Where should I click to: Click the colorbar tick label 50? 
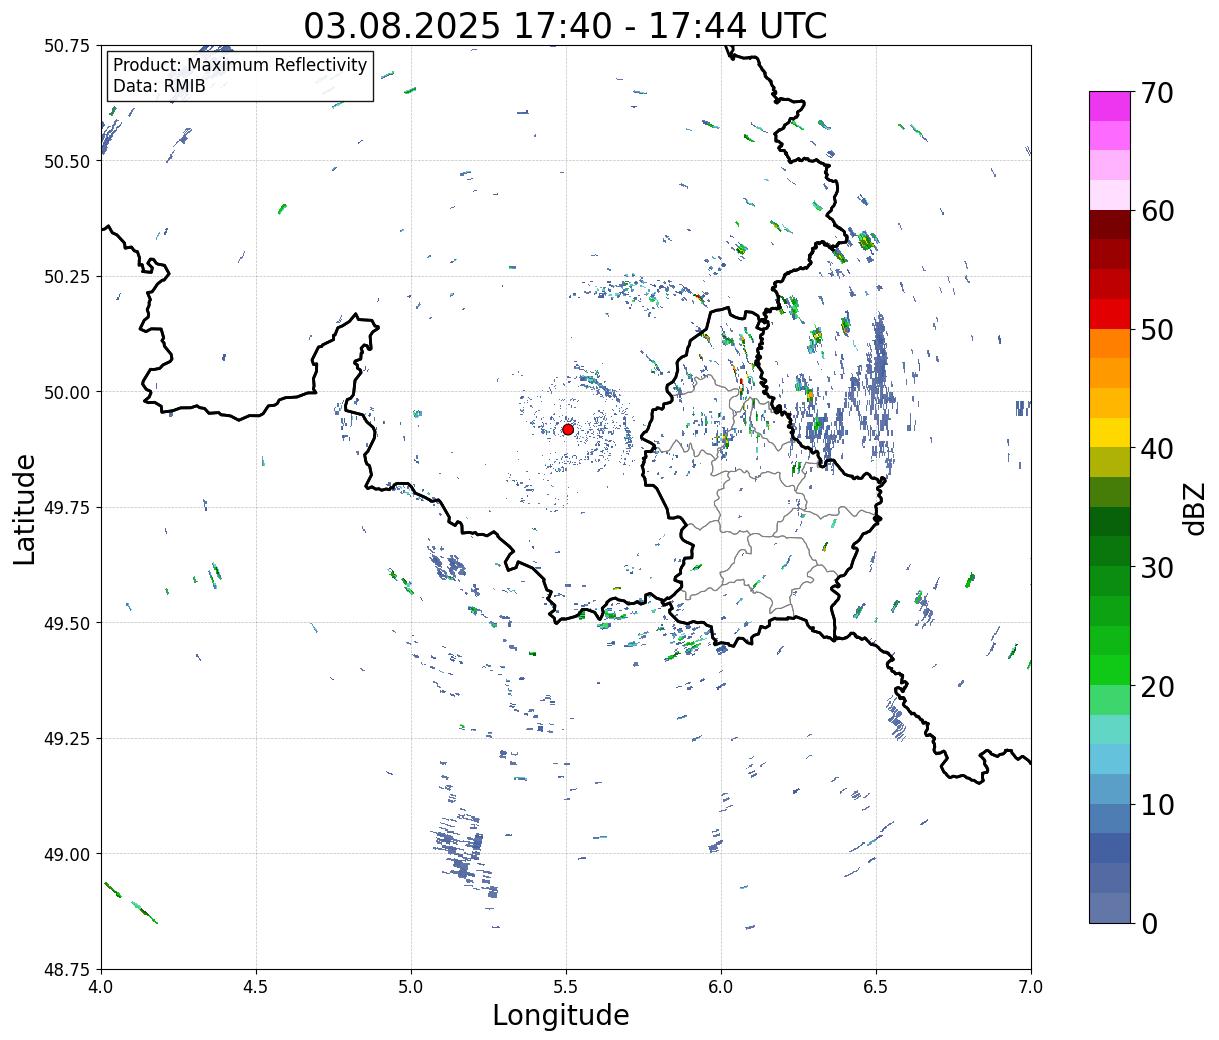pos(1156,330)
